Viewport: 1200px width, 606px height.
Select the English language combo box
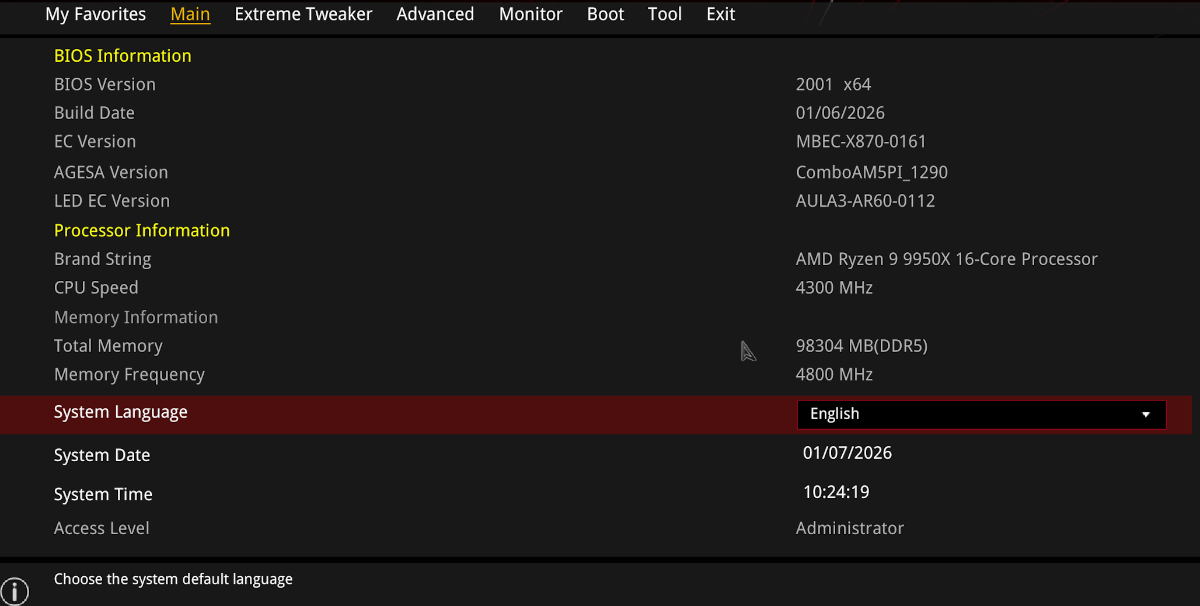point(980,414)
